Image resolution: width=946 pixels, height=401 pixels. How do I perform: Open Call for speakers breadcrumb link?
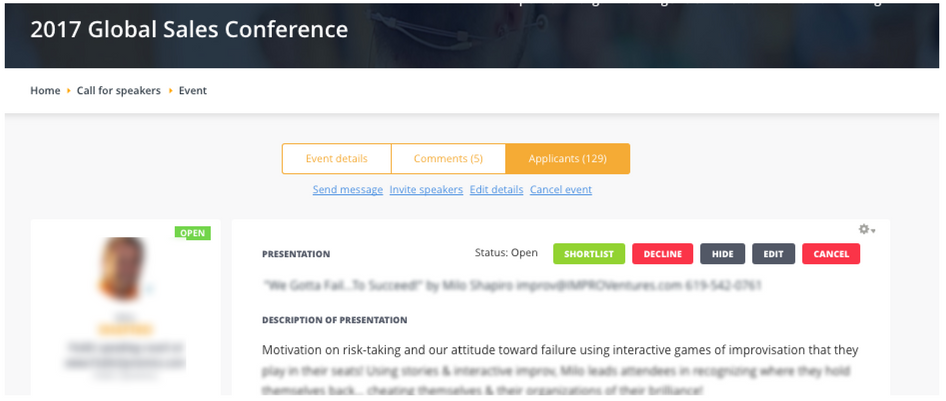pyautogui.click(x=119, y=91)
